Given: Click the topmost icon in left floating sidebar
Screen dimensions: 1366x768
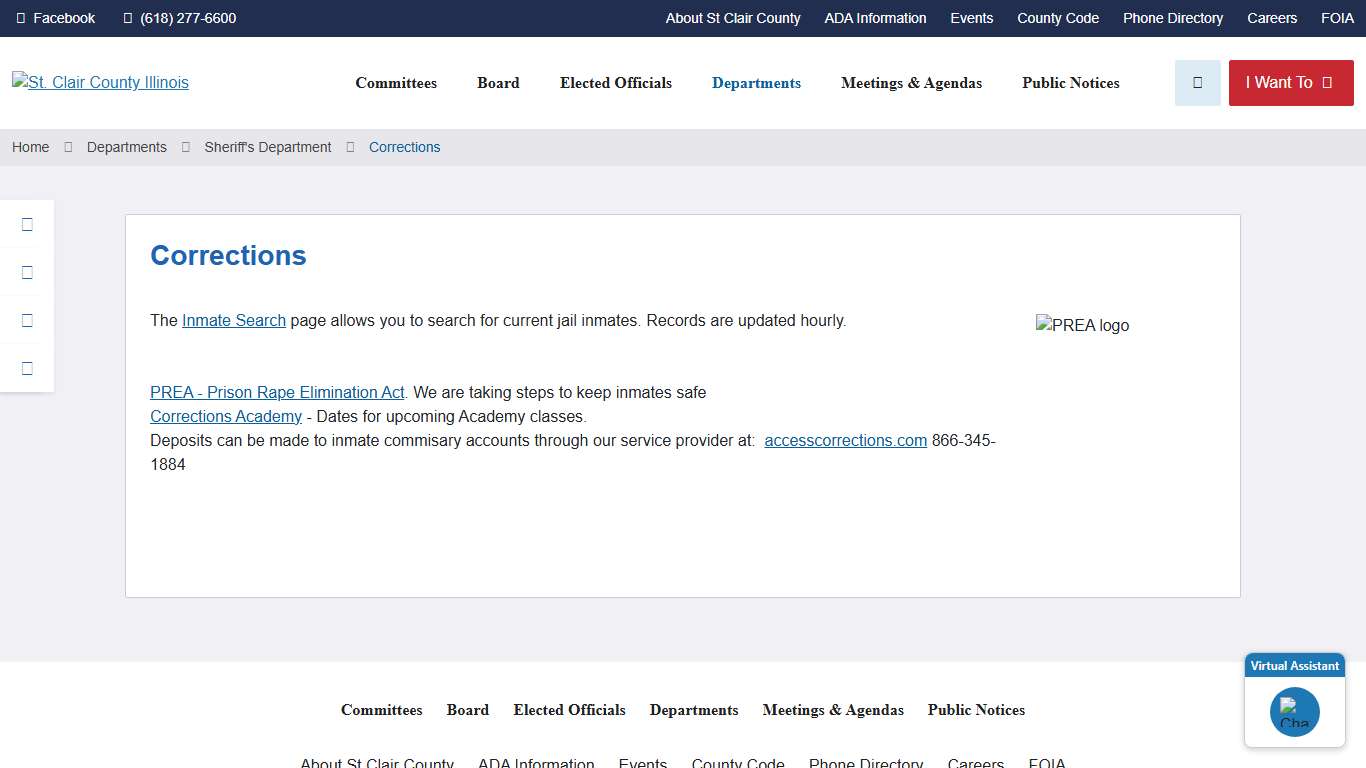Looking at the screenshot, I should [27, 224].
